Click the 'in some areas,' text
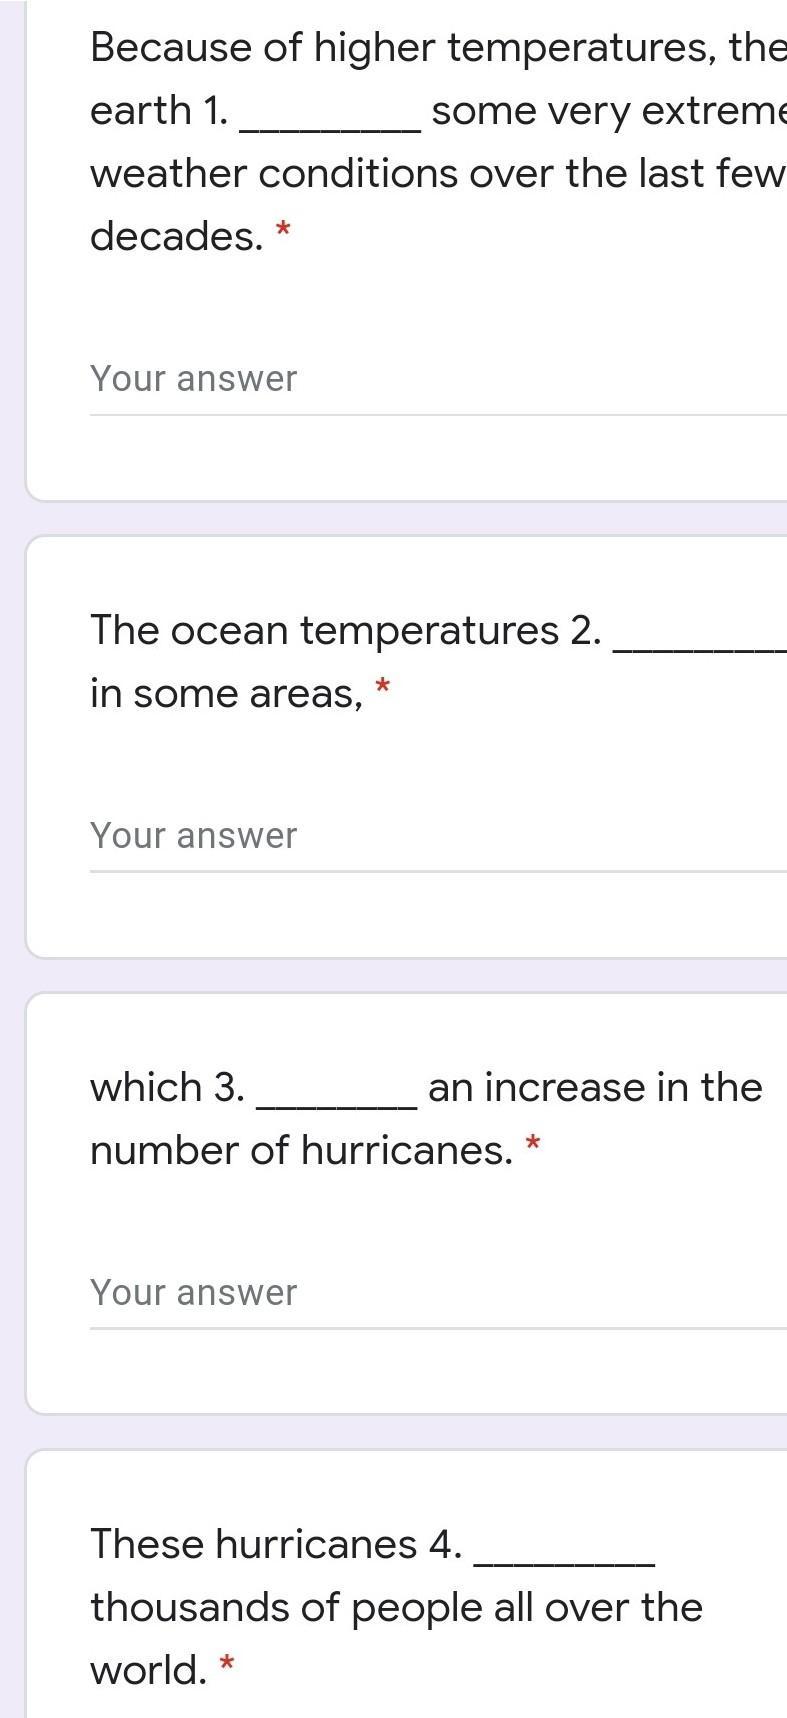 coord(227,694)
